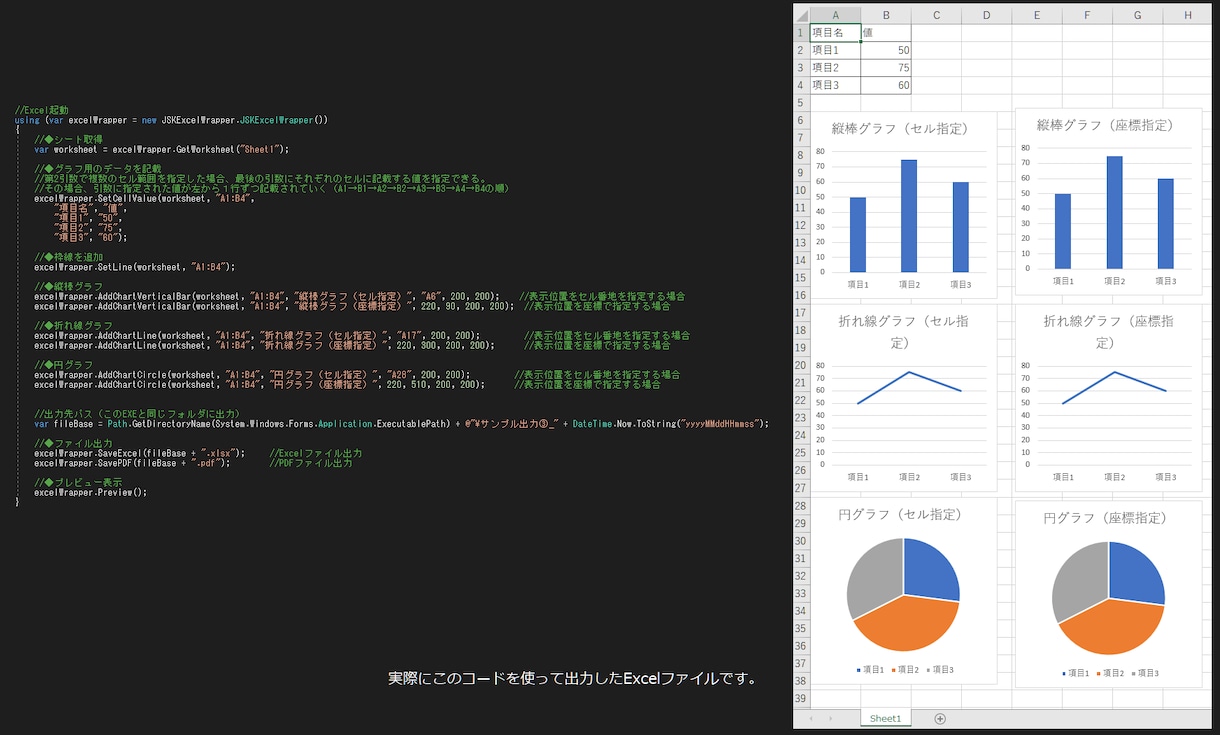Click 項目2 bar in 座標指定 bar chart
Screen dimensions: 1220x735
pos(1114,212)
